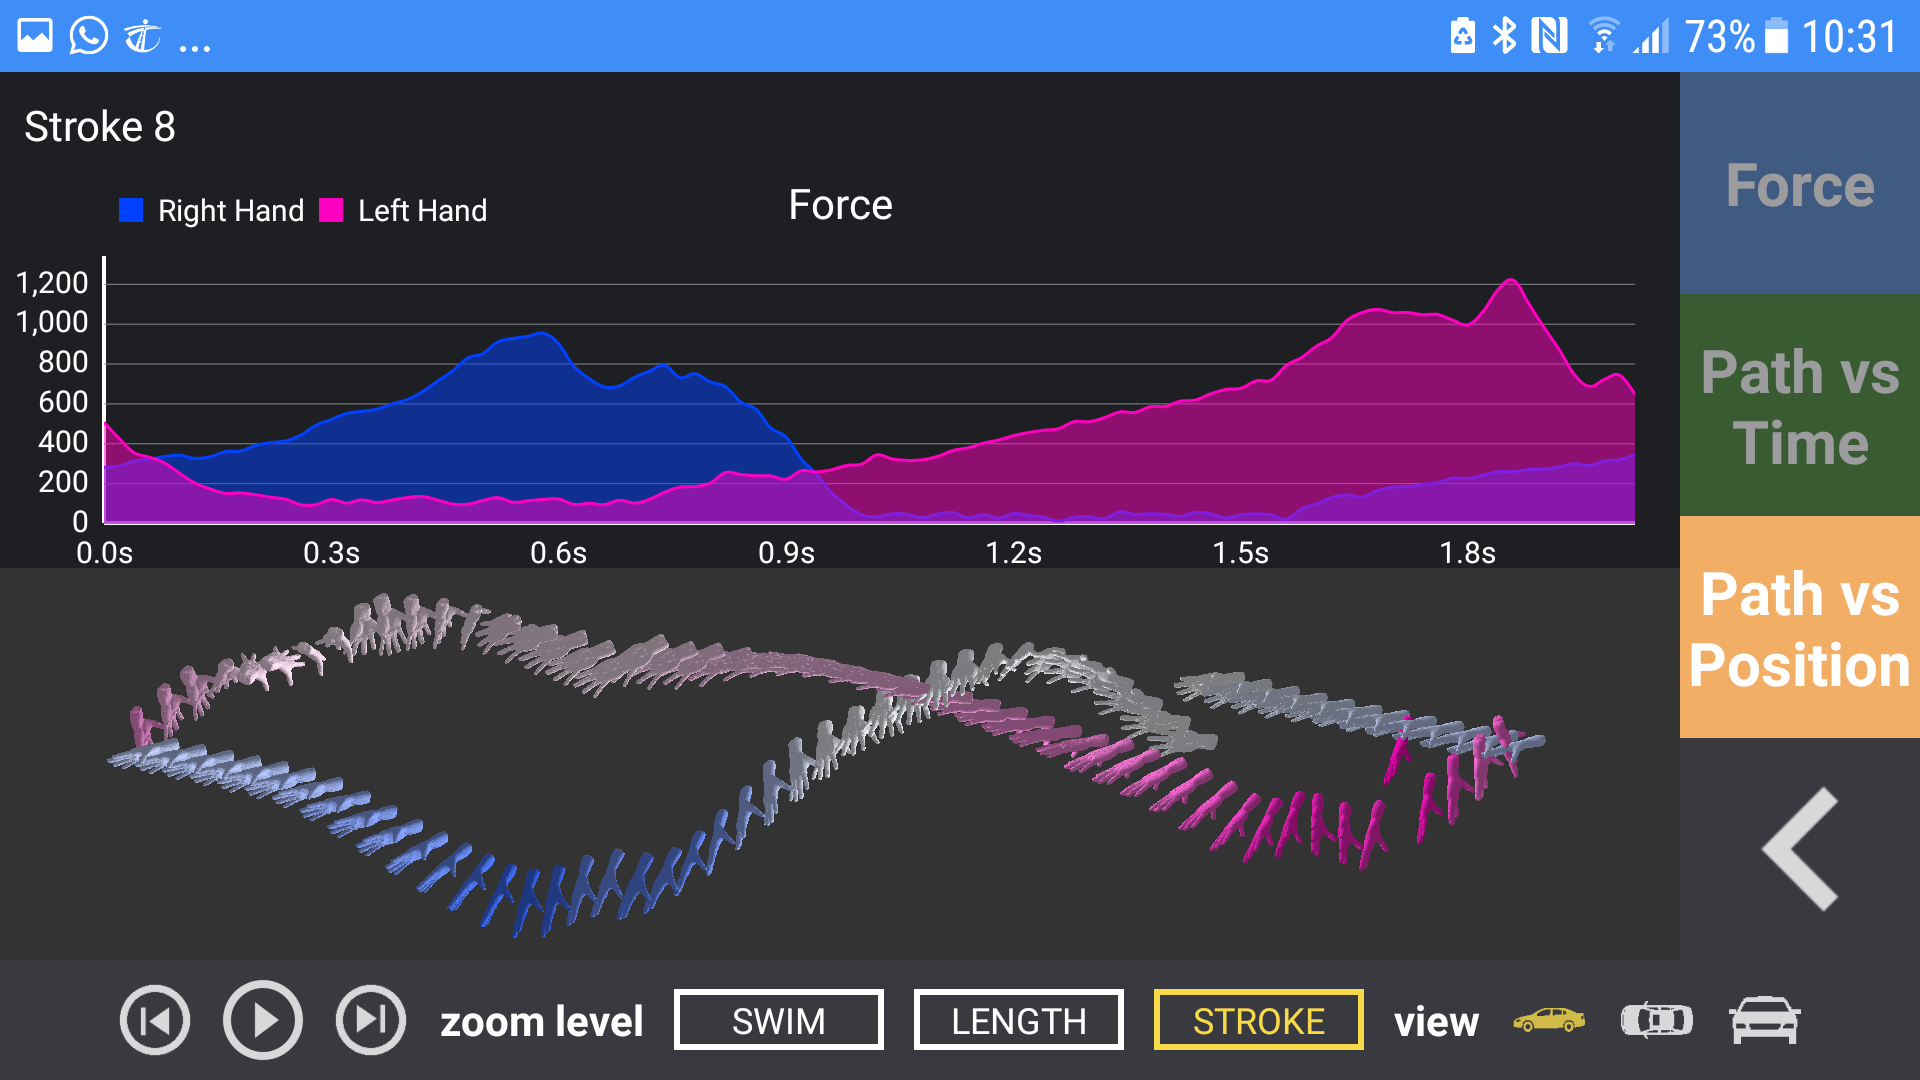Select front-view car icon
This screenshot has width=1920, height=1080.
1764,1020
